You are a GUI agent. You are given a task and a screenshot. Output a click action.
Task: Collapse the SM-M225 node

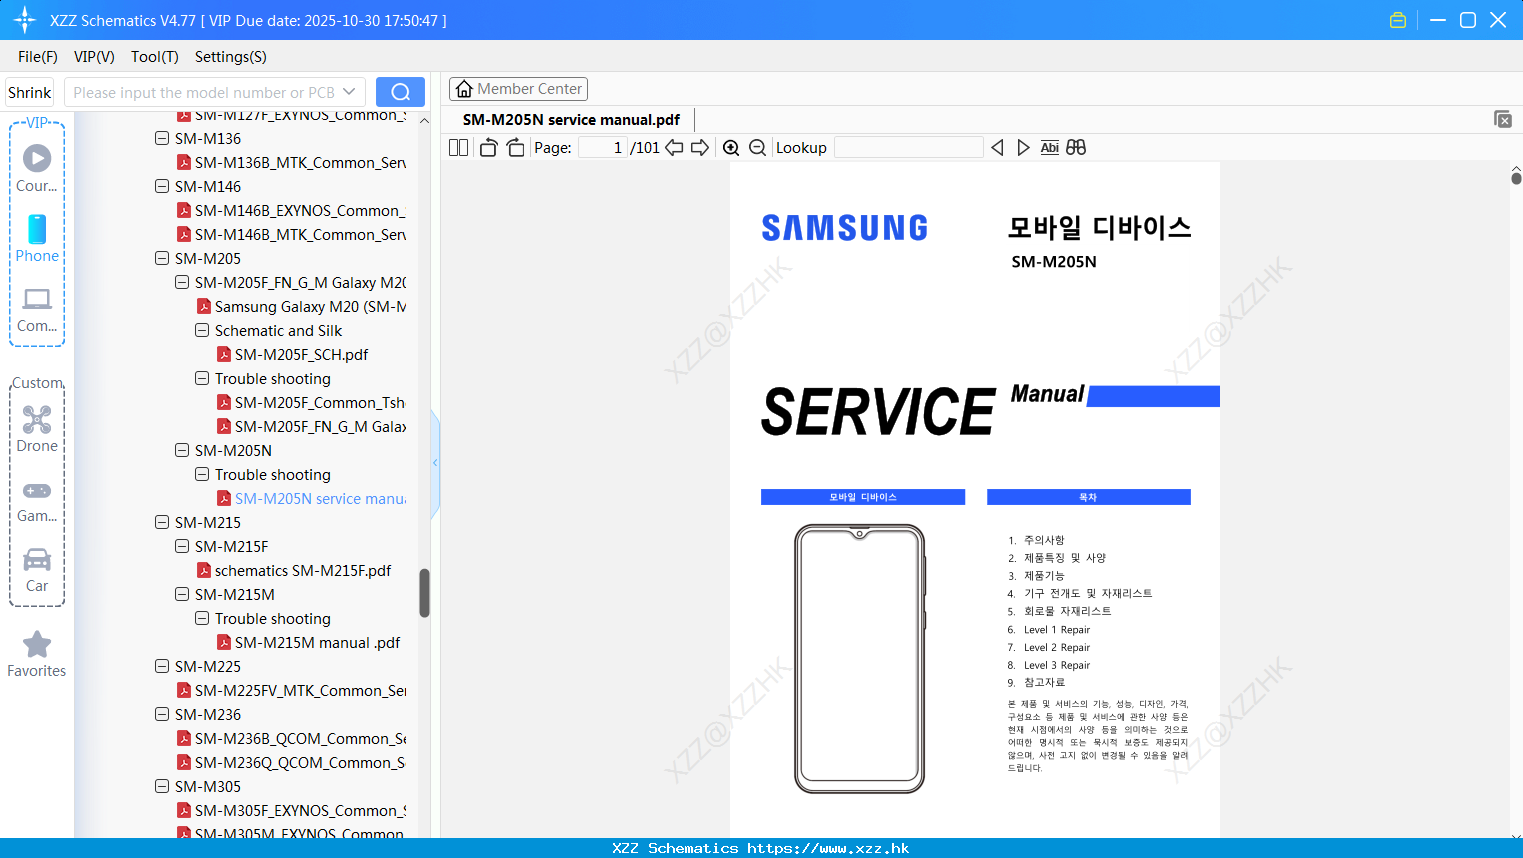tap(162, 666)
